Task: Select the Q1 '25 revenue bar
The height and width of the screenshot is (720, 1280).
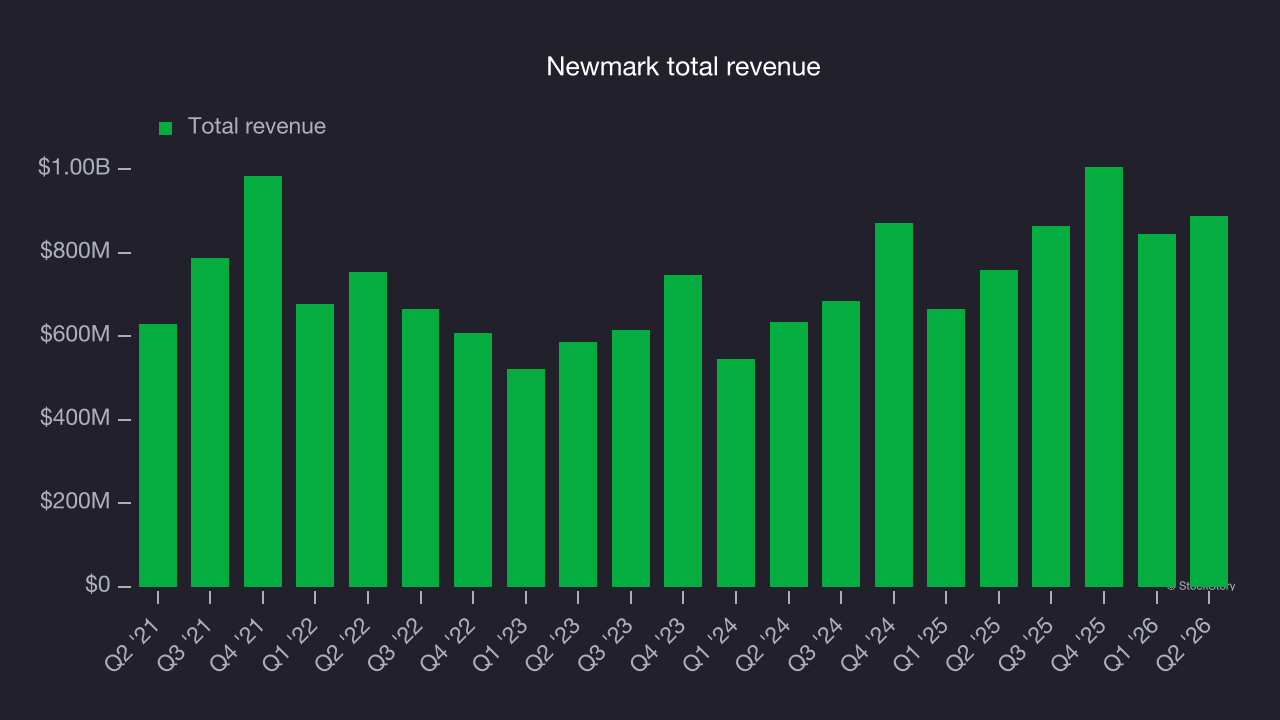Action: click(x=946, y=448)
